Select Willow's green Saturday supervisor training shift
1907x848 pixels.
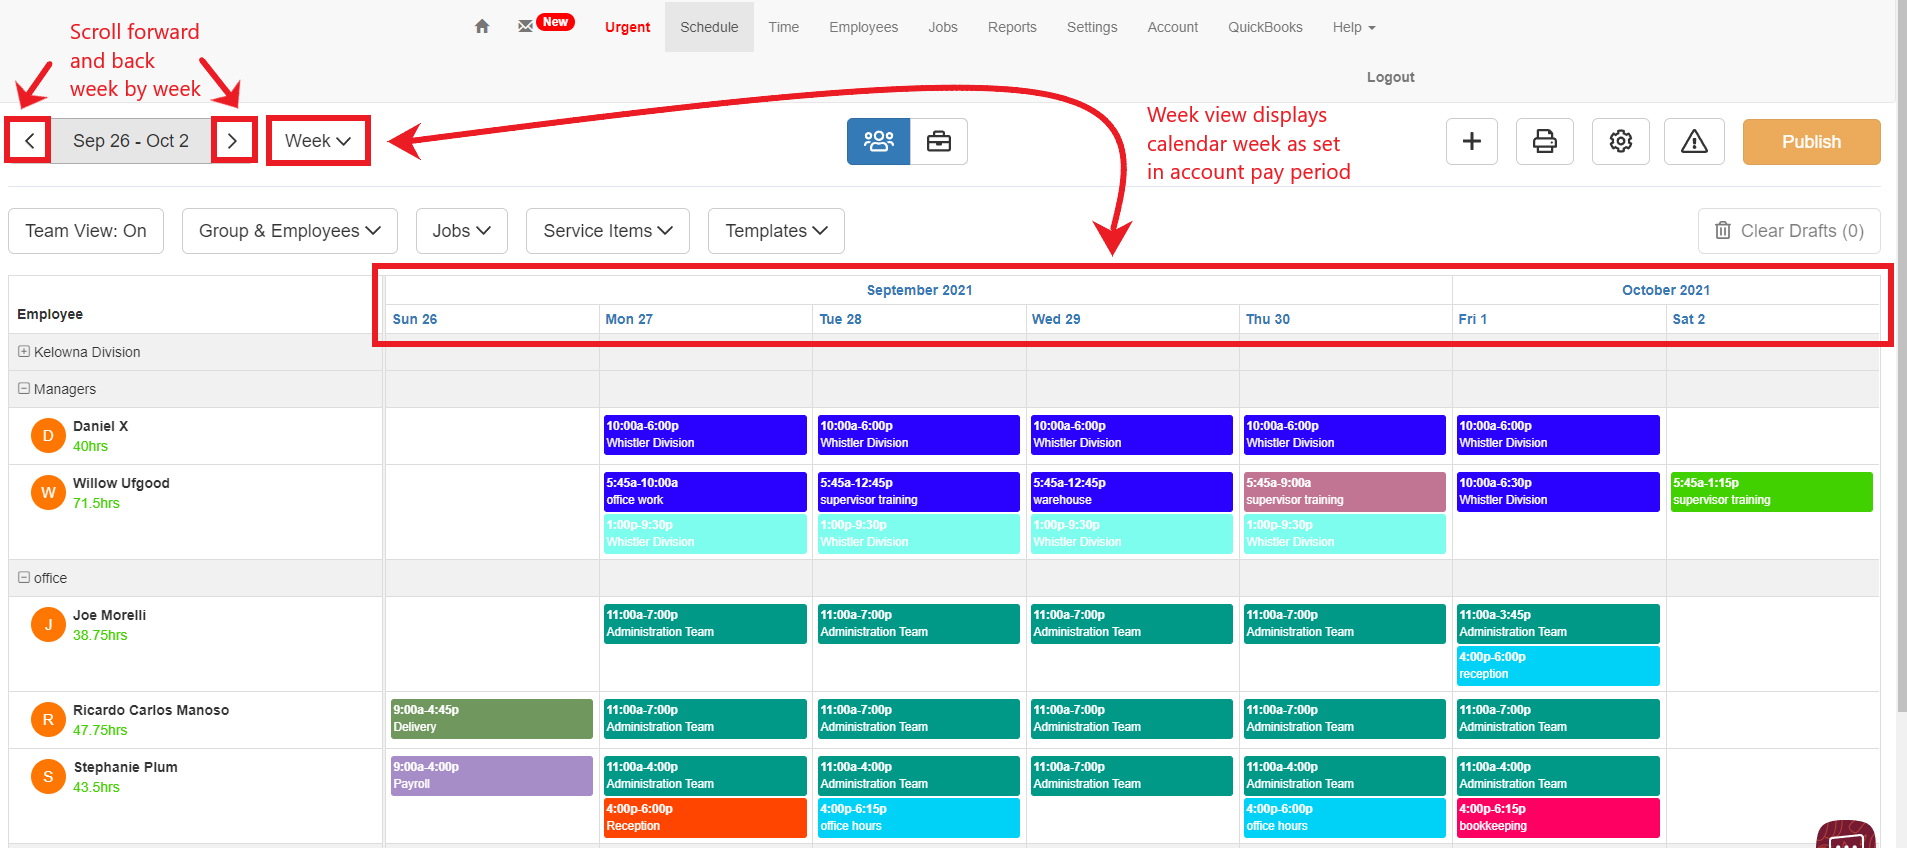(x=1770, y=491)
